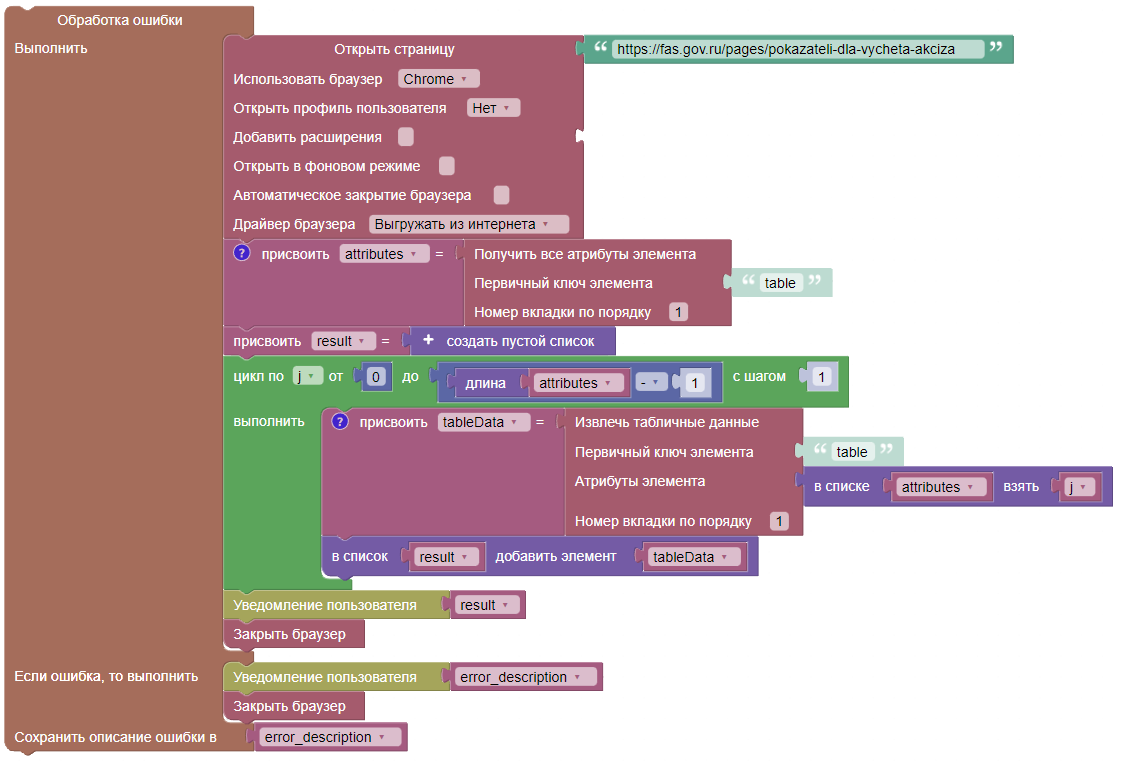Click the help icon on the attributes assignment block
The image size is (1121, 761).
pos(242,252)
